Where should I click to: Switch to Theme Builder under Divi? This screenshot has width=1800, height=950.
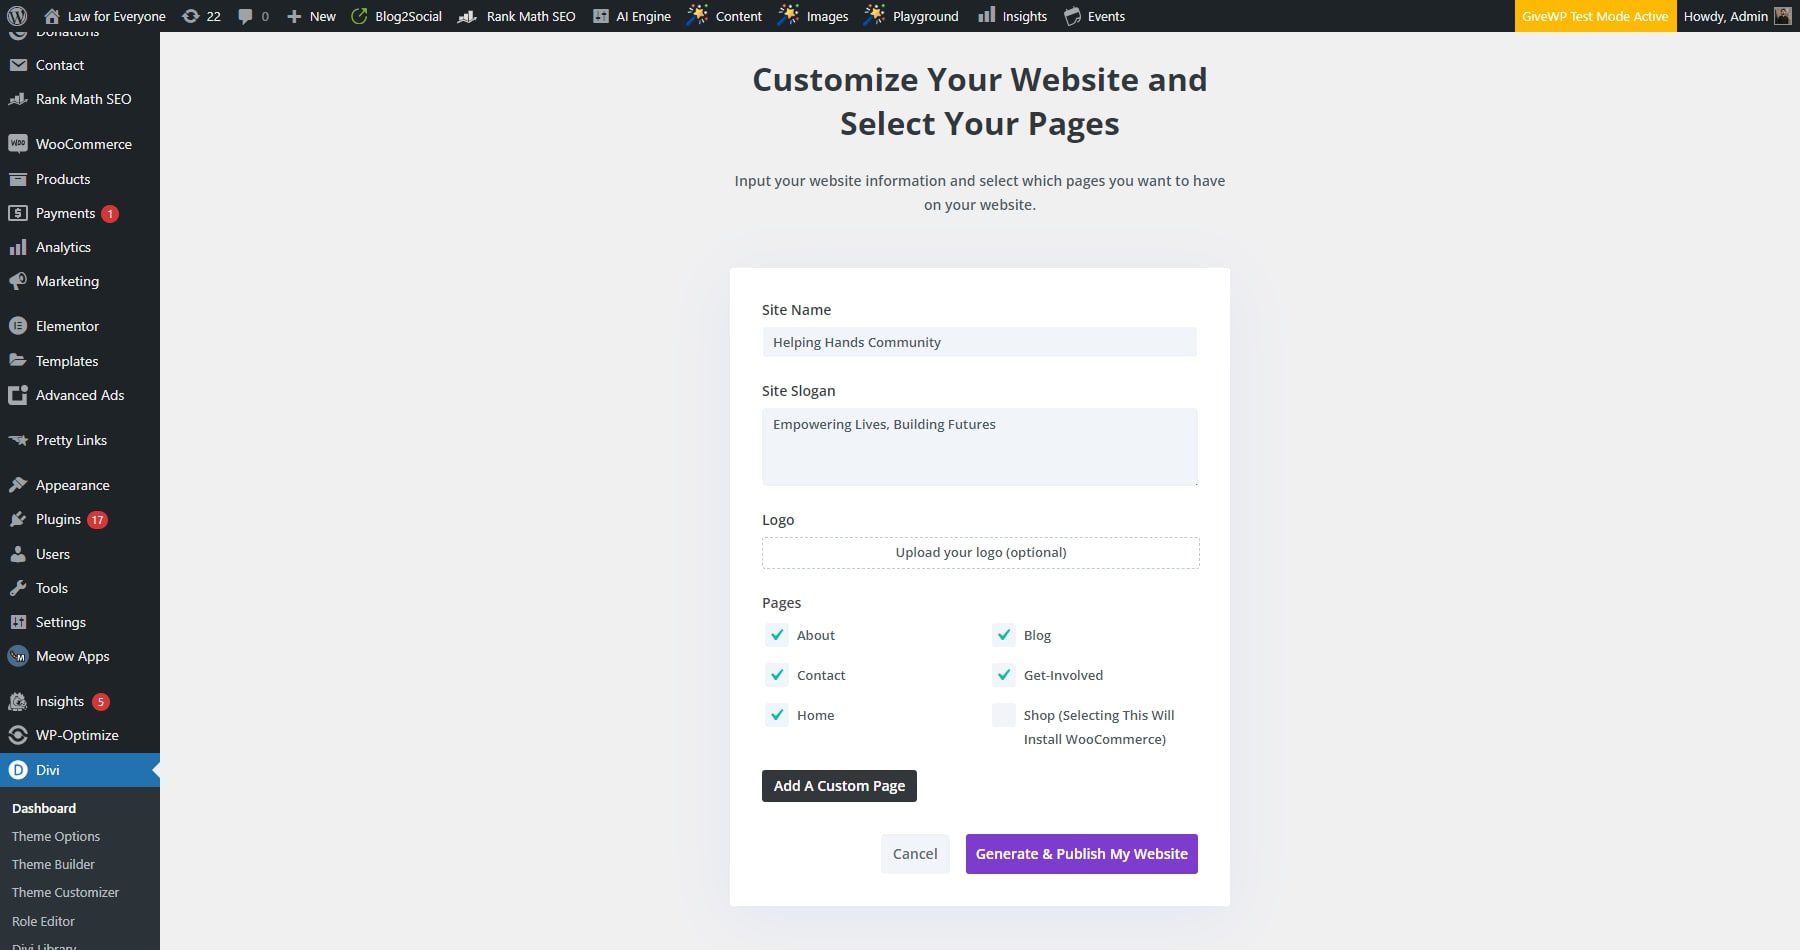tap(52, 864)
